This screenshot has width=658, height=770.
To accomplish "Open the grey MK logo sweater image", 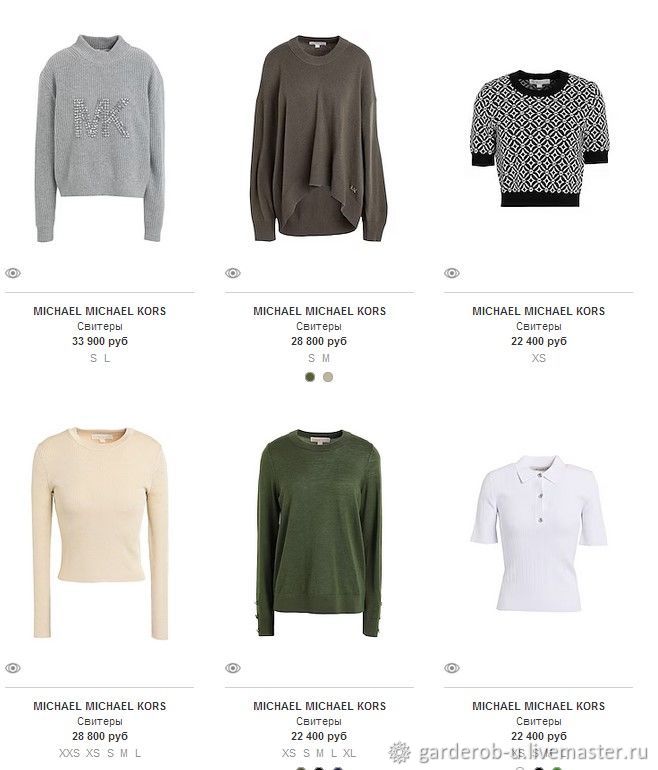I will [100, 138].
